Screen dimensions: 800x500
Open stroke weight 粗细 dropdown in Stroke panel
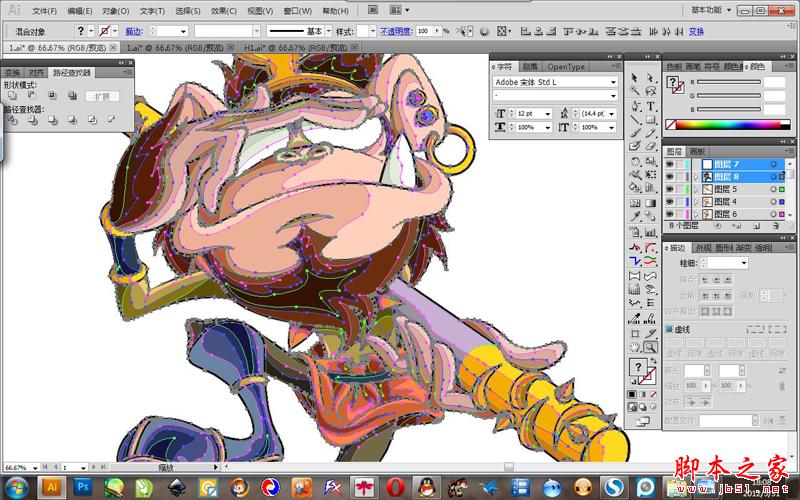pos(744,263)
